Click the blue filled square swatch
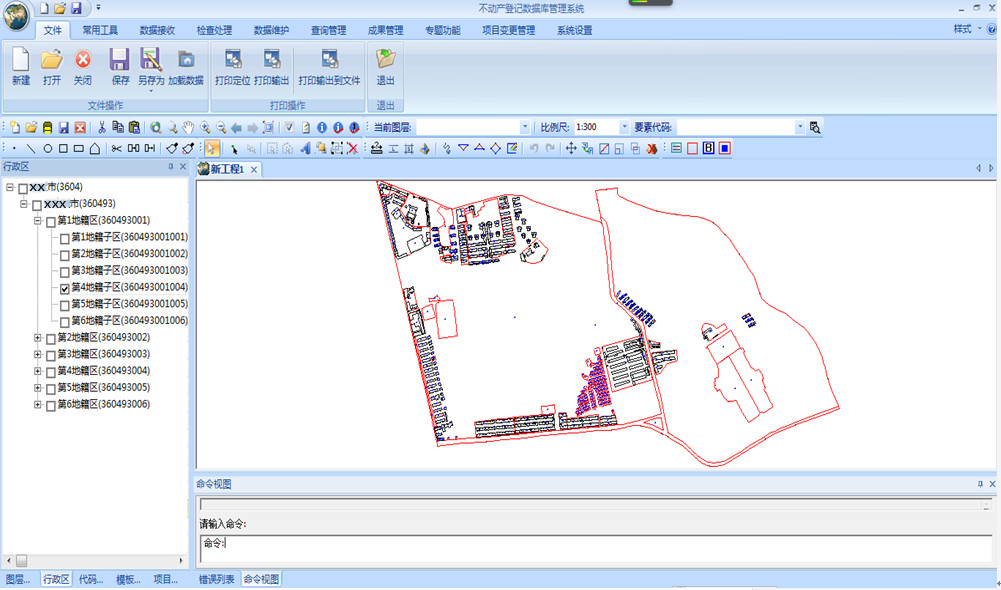Image resolution: width=1001 pixels, height=590 pixels. 725,149
